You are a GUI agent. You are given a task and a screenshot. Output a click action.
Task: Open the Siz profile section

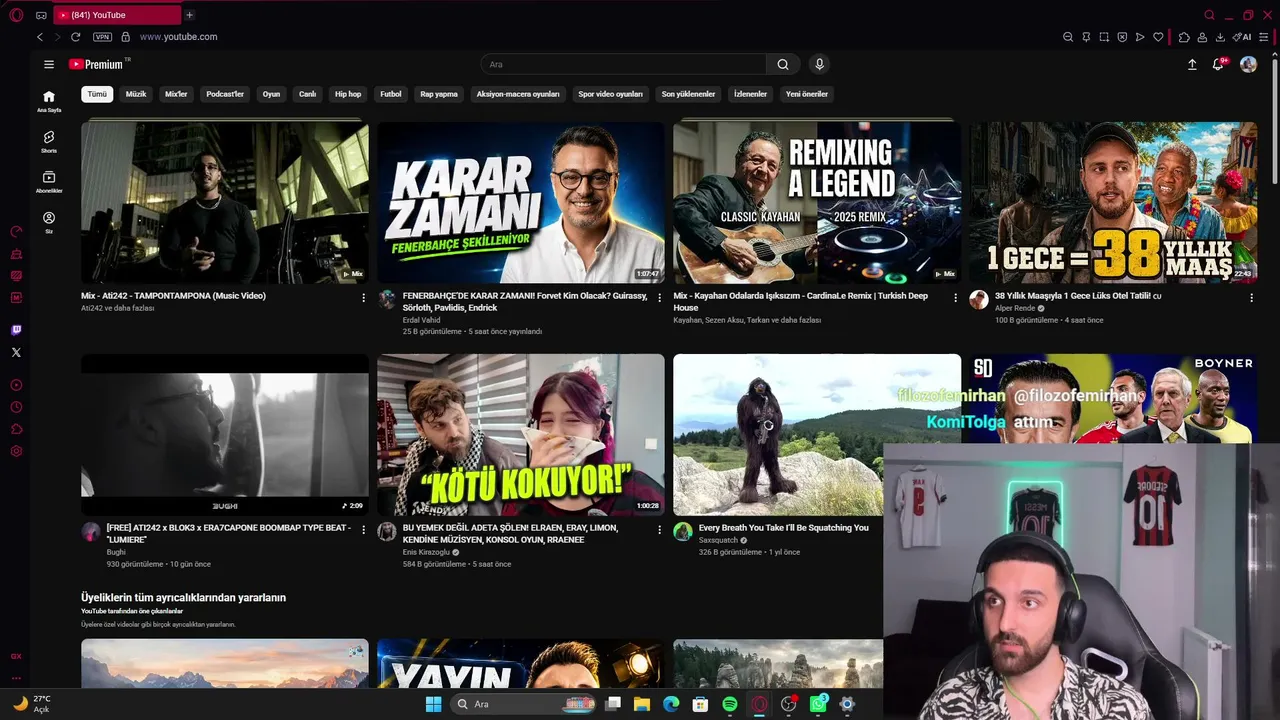click(49, 222)
